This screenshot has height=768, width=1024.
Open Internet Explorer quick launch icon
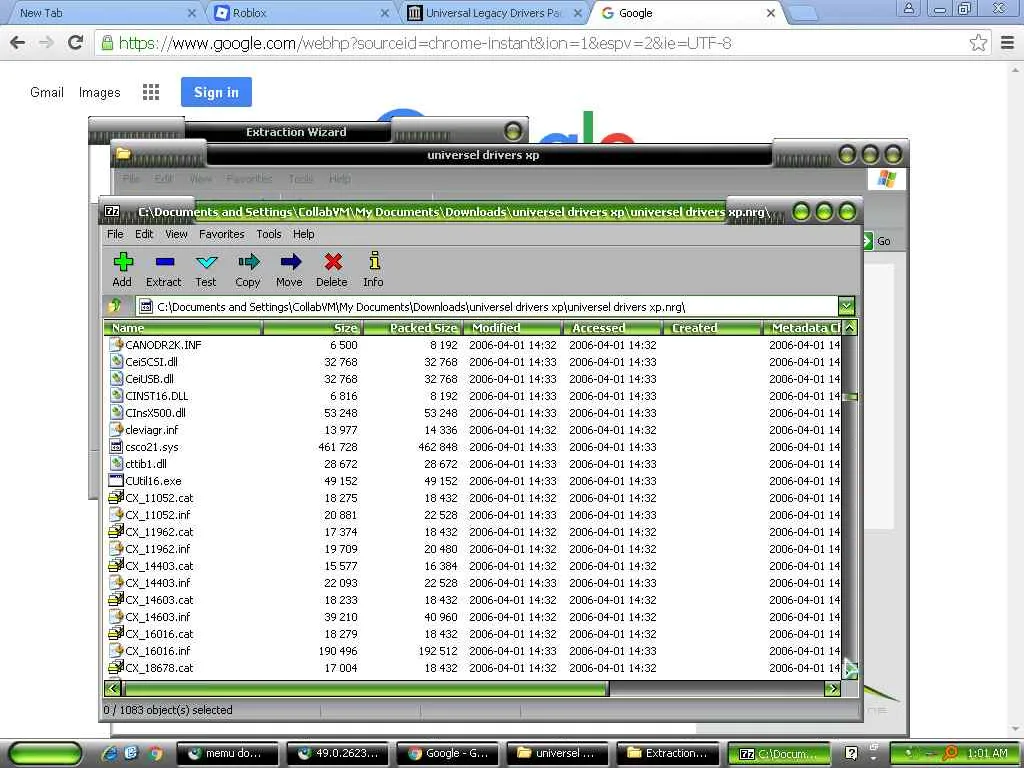tap(110, 753)
